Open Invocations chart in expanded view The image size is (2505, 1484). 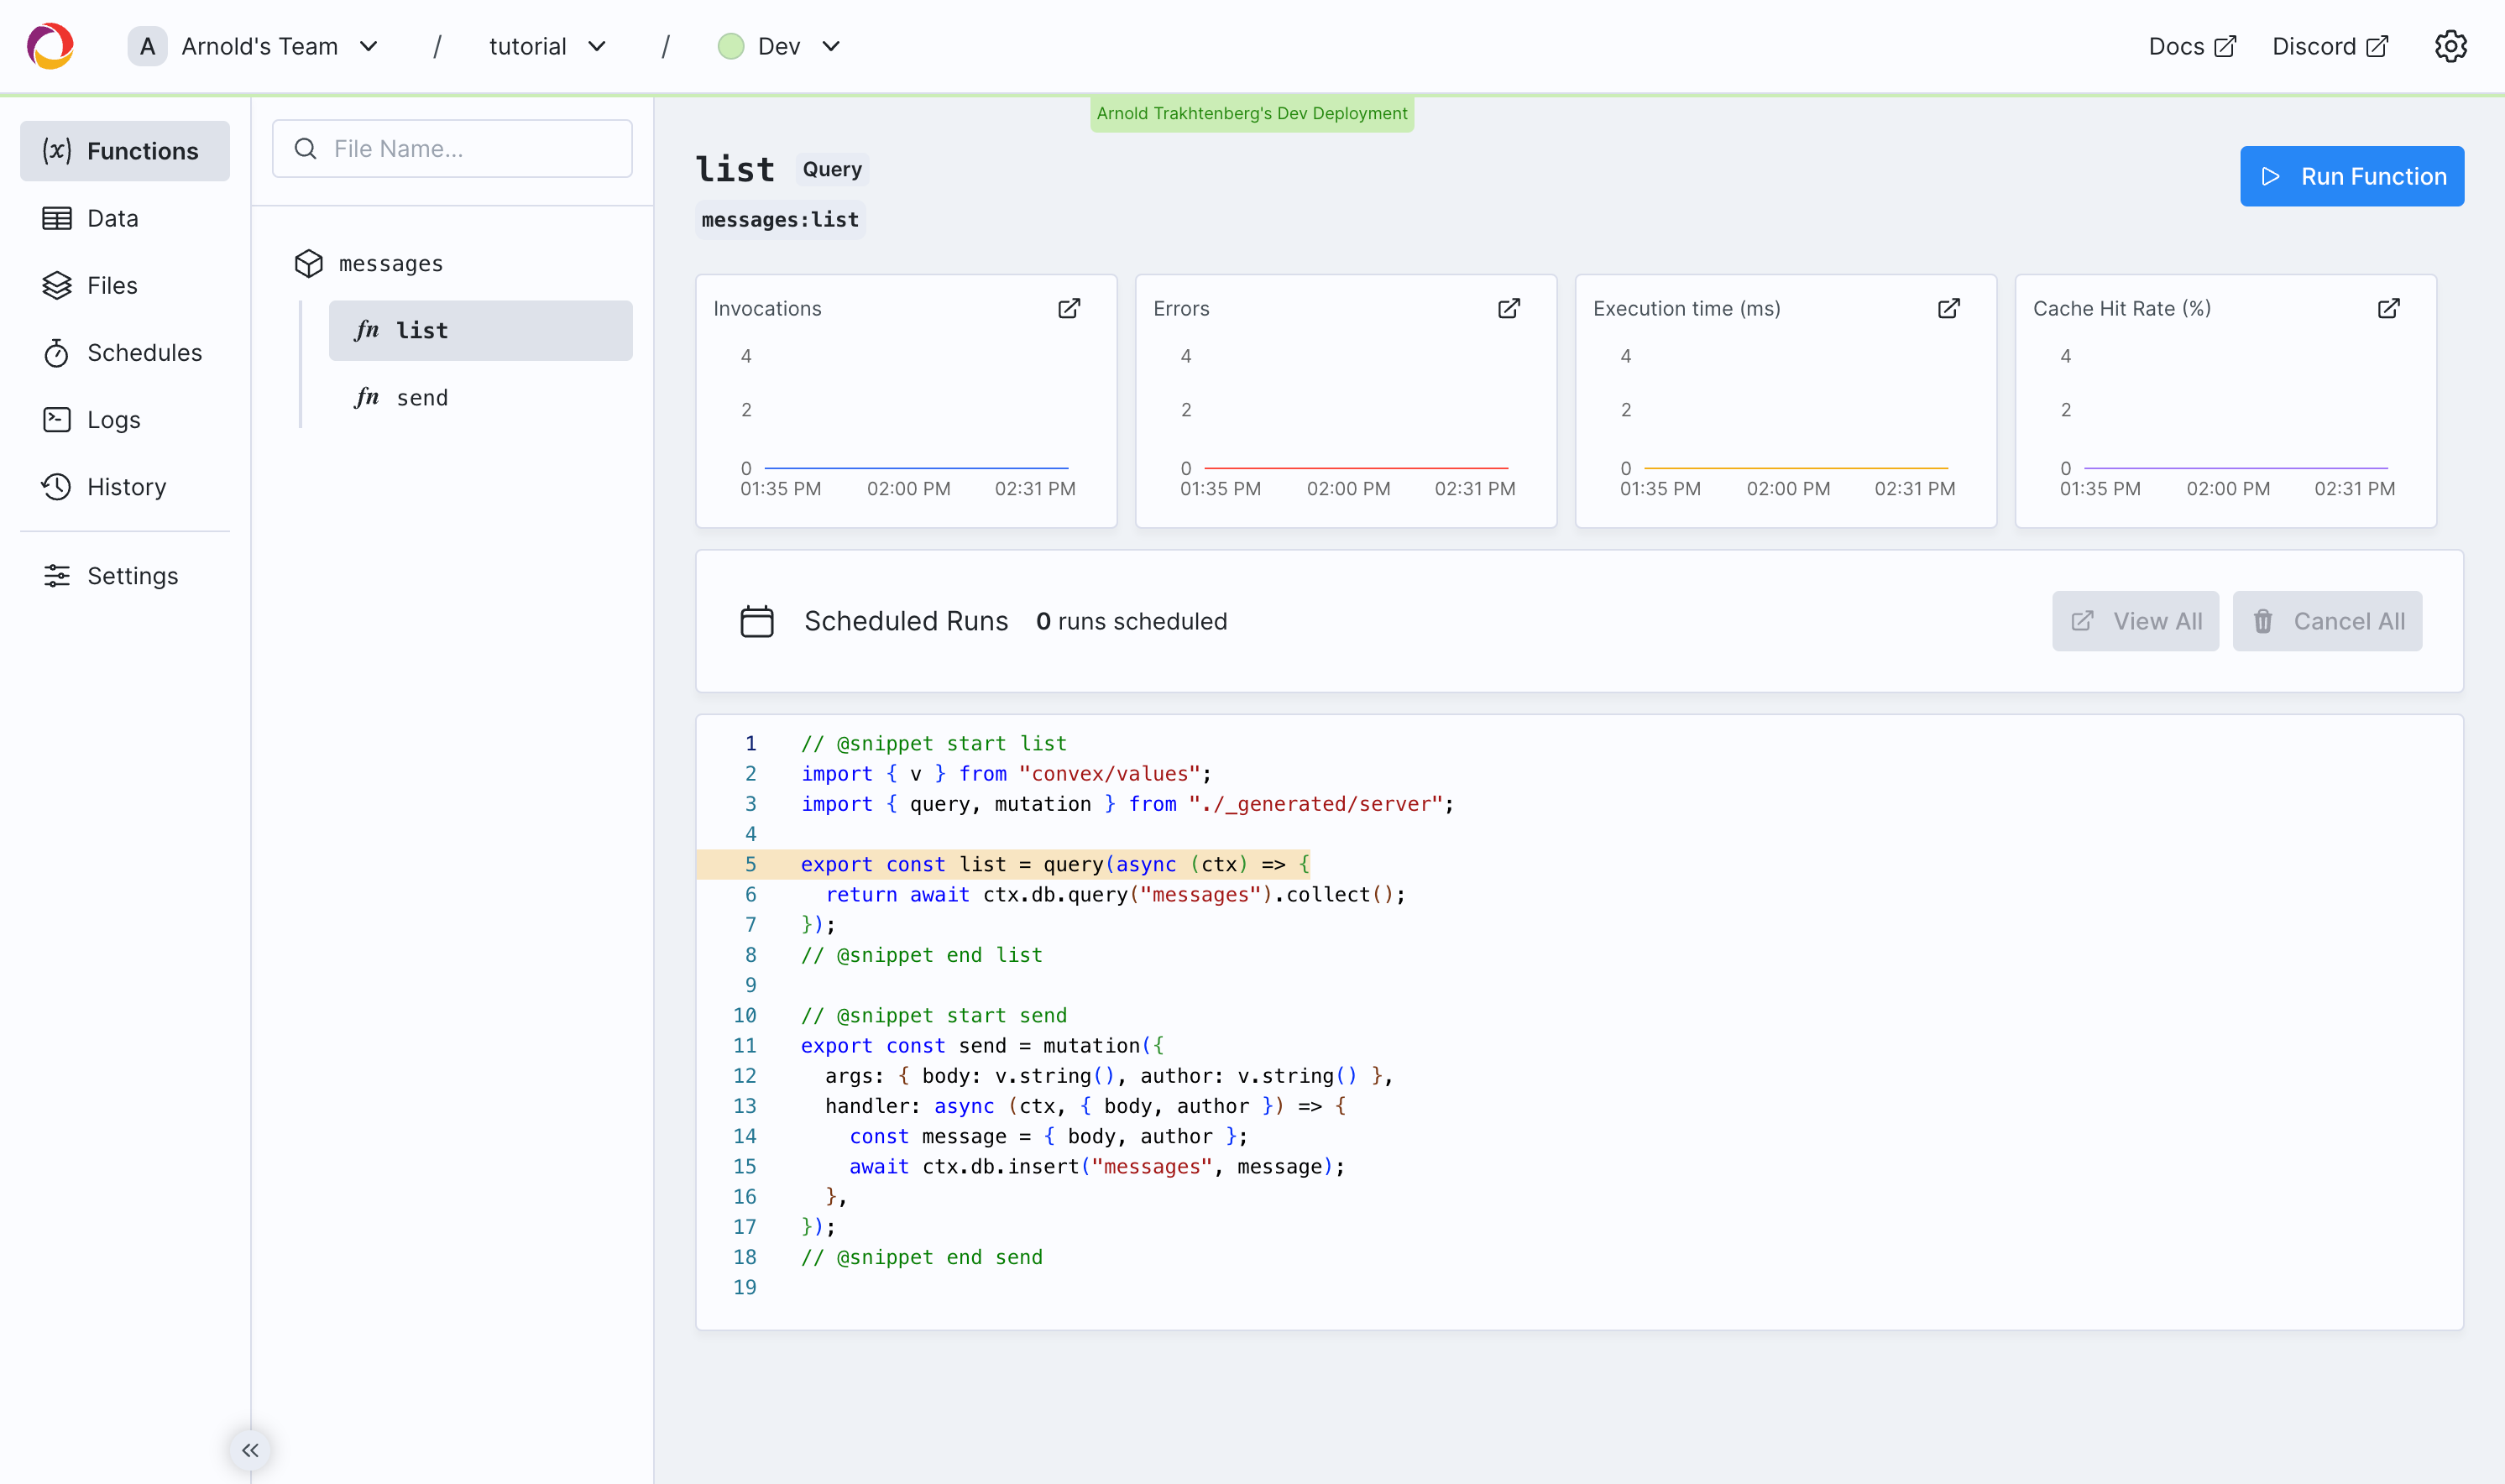pyautogui.click(x=1069, y=309)
